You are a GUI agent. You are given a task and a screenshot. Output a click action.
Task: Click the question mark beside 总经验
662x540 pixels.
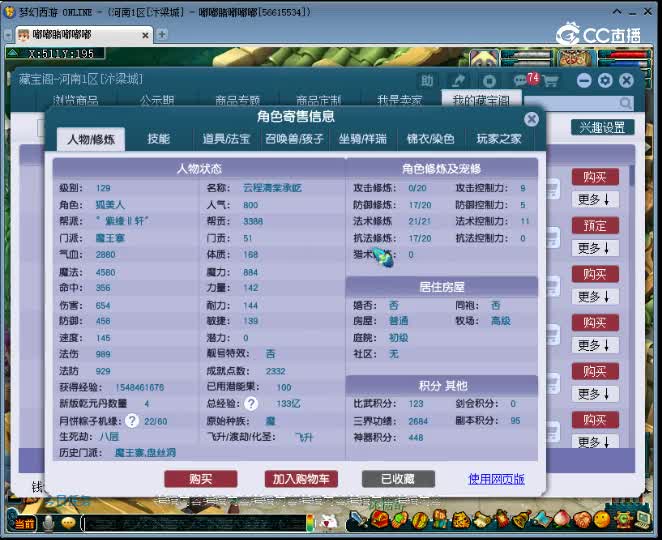(x=251, y=404)
